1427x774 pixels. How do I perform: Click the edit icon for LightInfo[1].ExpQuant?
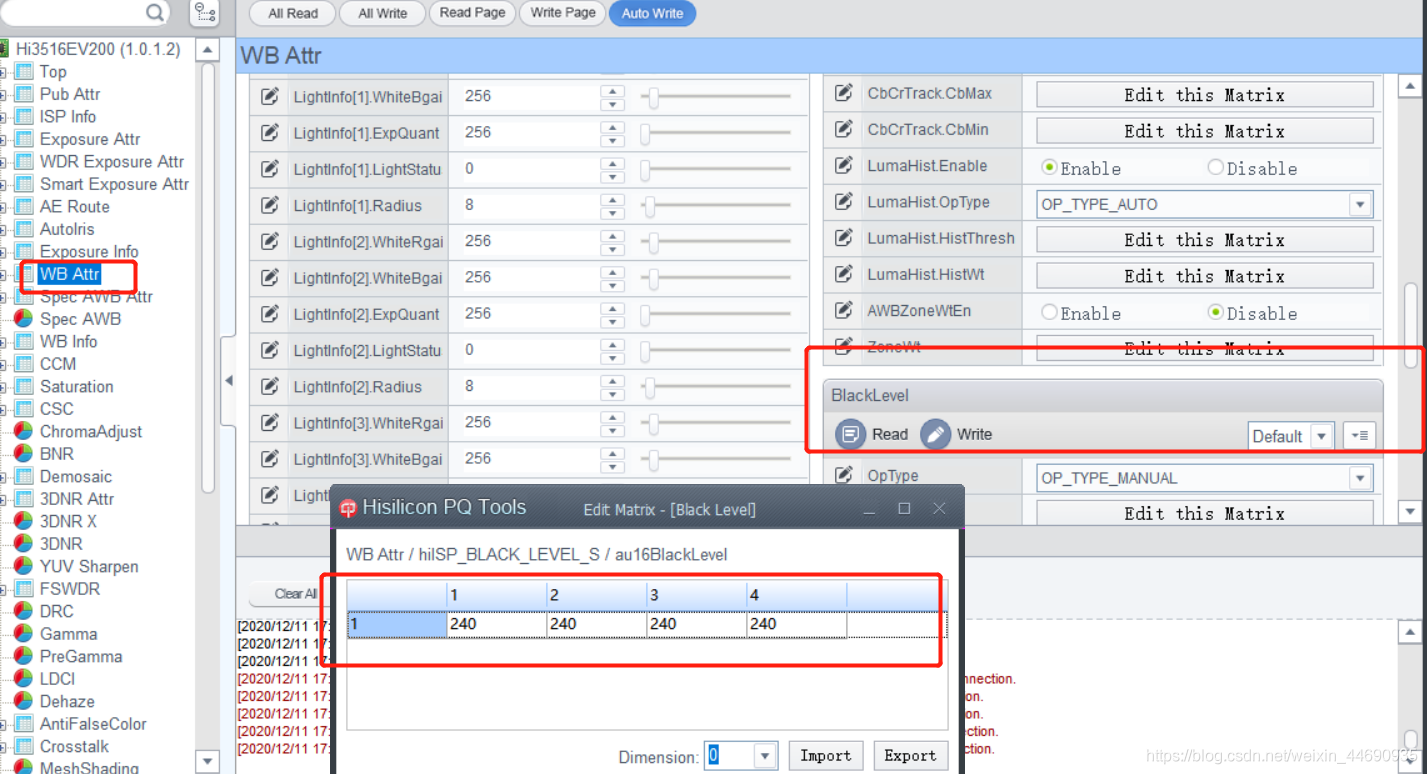pos(269,133)
